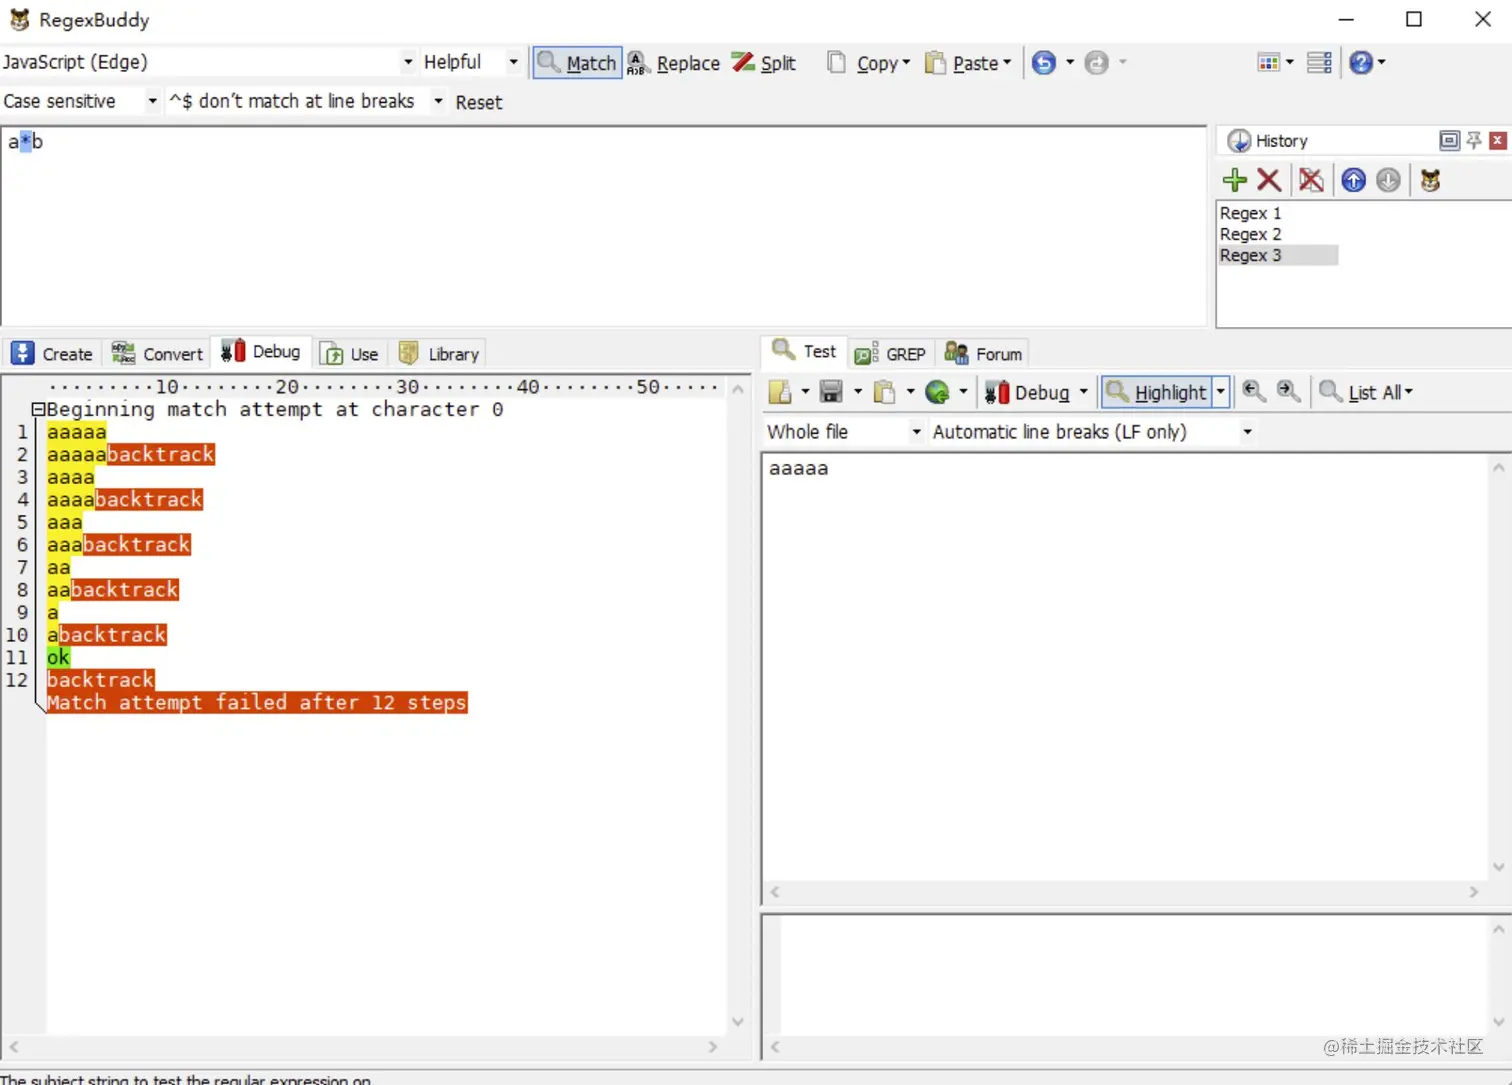
Task: Click the debug panel vertical scrollbar
Action: pos(738,705)
